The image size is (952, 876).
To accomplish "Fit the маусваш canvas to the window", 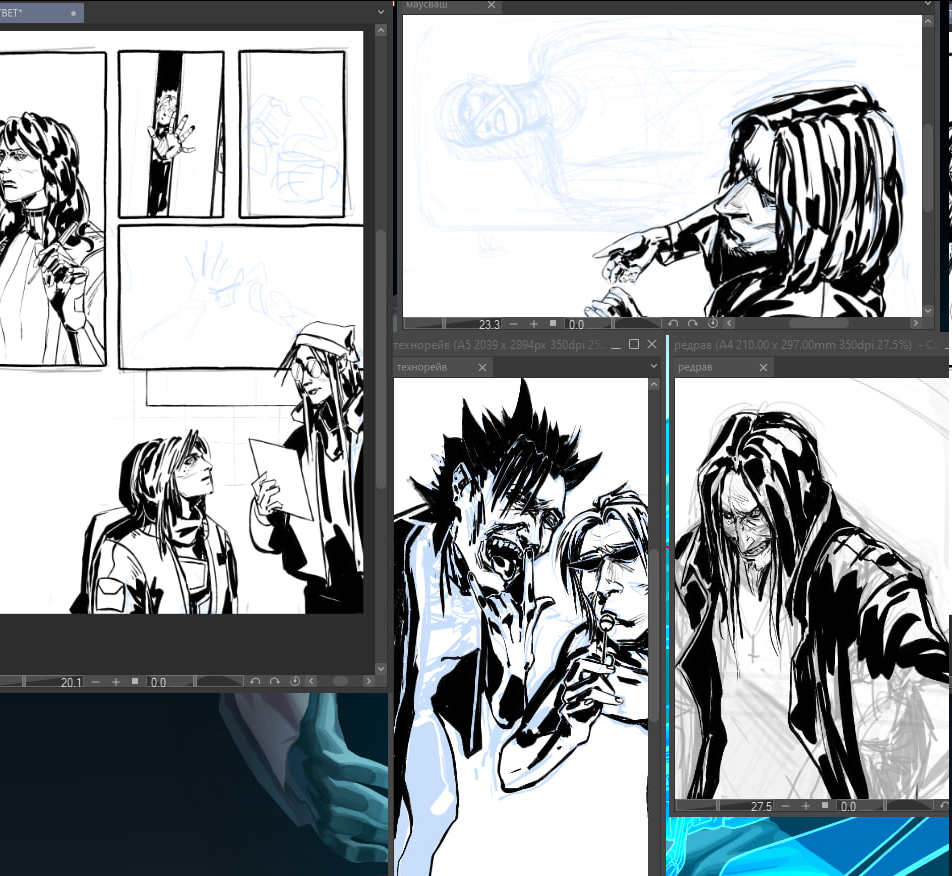I will [x=553, y=324].
